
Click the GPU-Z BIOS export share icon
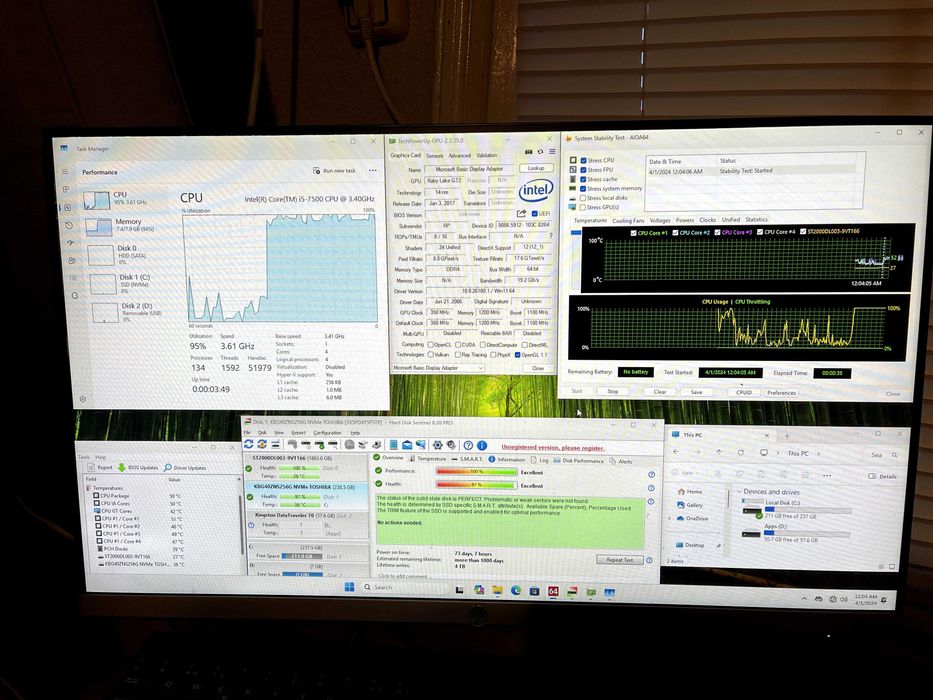click(x=521, y=214)
